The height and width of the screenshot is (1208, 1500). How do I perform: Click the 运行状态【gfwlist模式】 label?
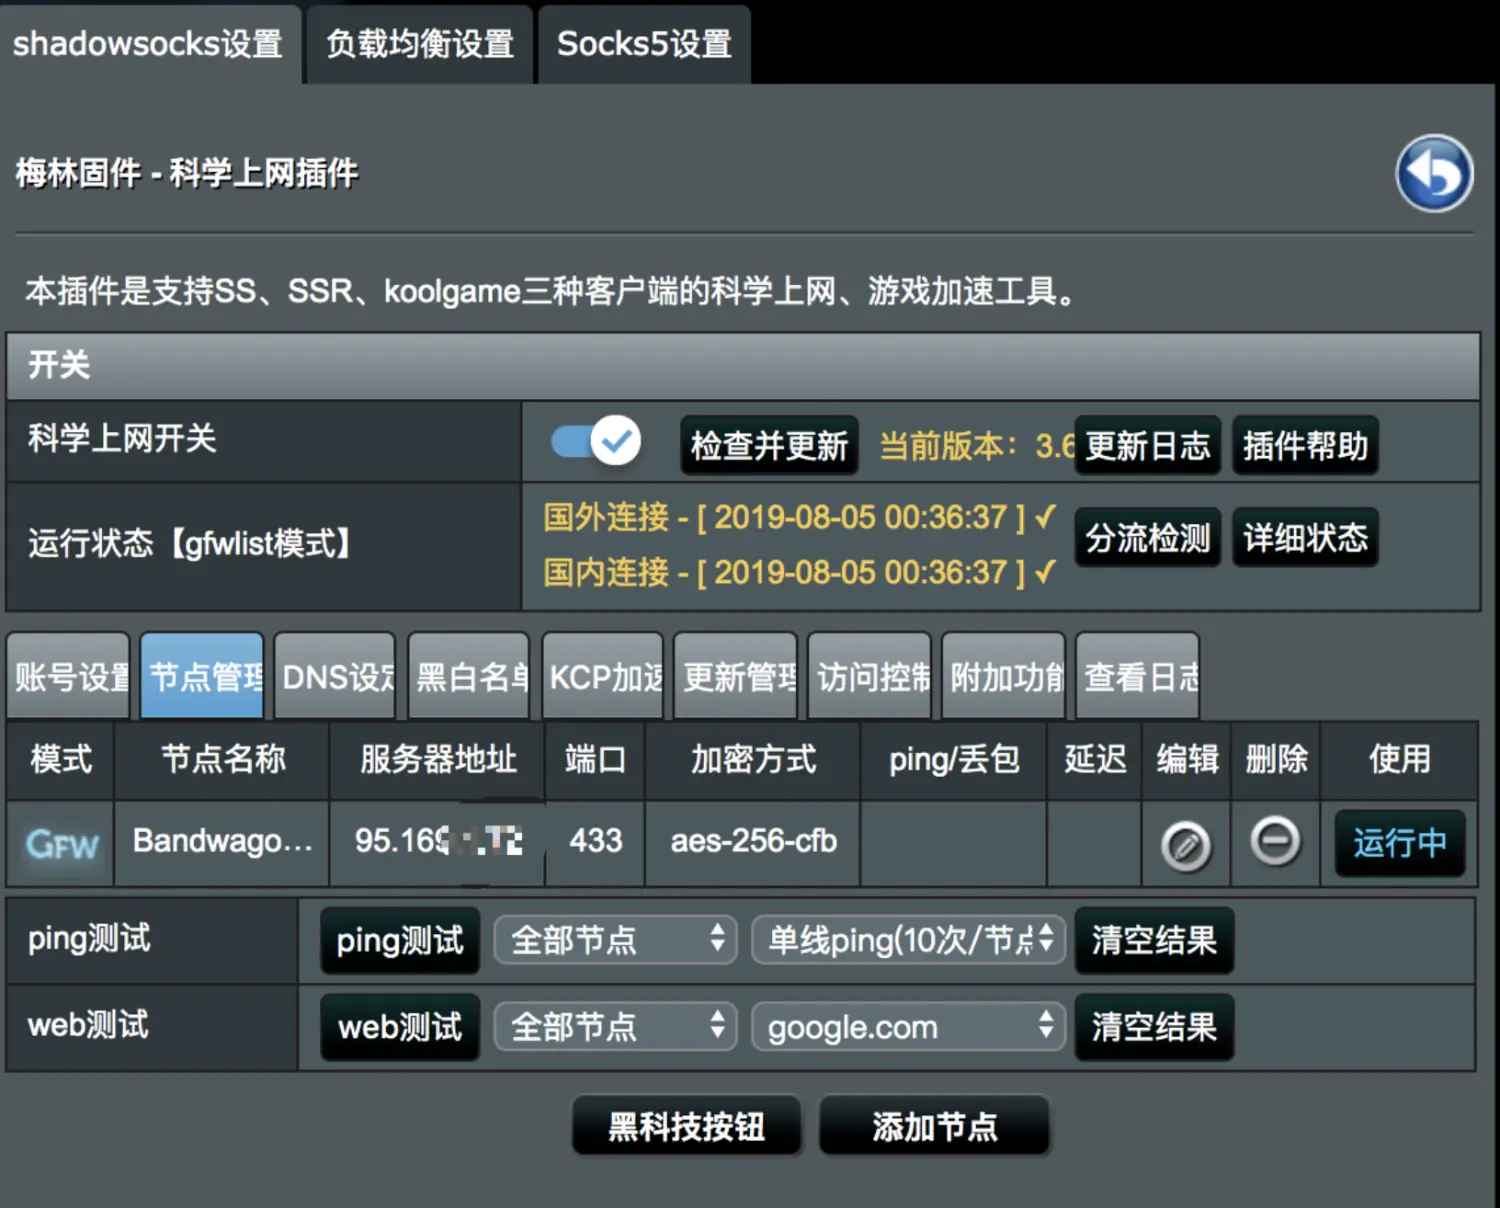point(190,544)
